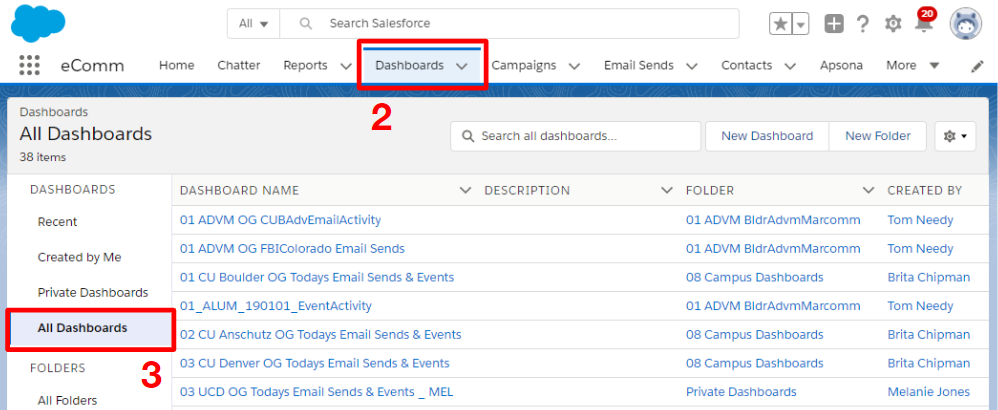Expand the Reports tab chevron
The image size is (998, 410).
[346, 66]
